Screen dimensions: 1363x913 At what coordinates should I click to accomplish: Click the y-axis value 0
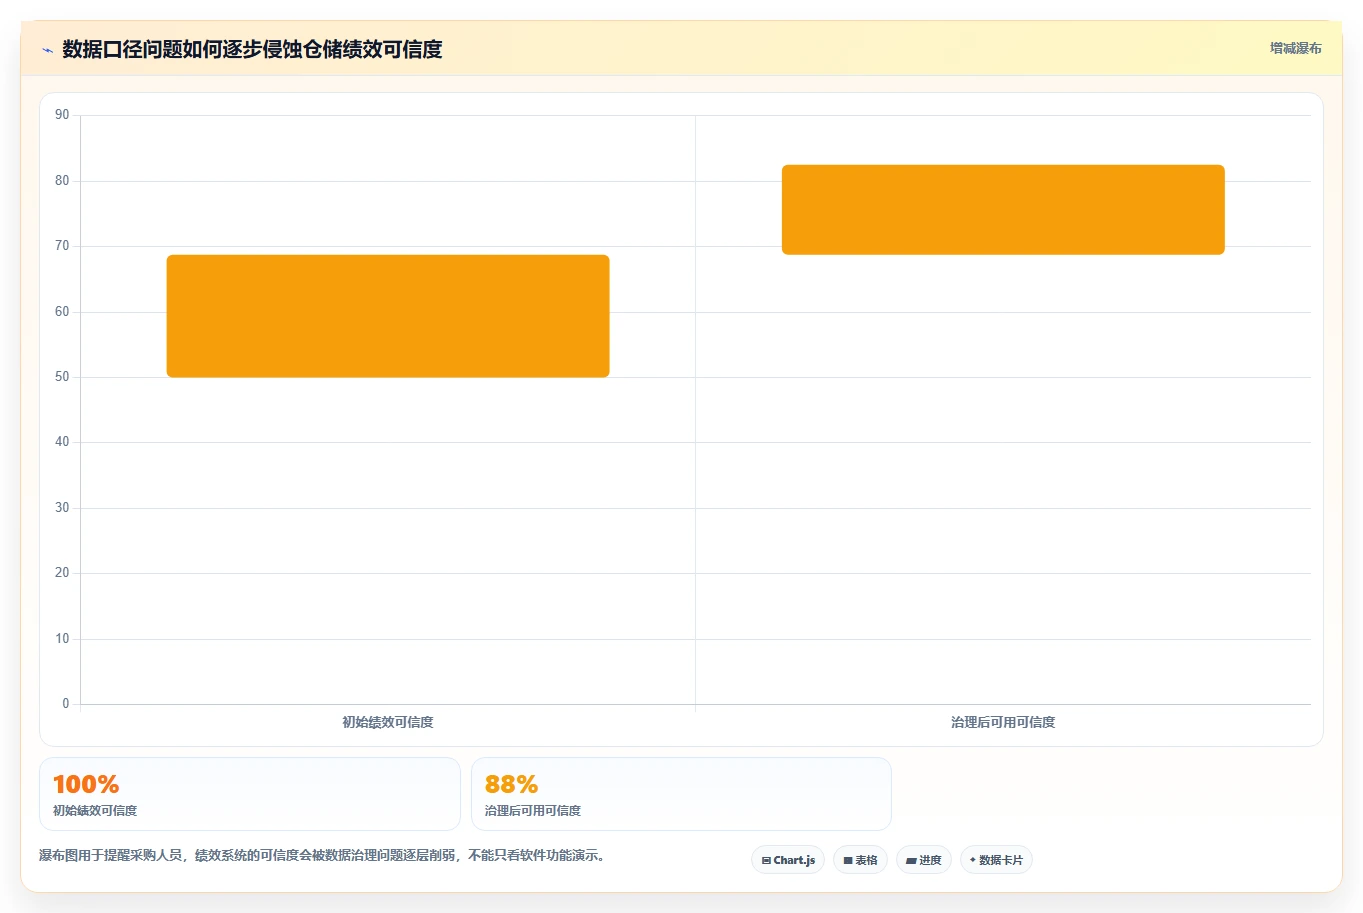pos(66,704)
